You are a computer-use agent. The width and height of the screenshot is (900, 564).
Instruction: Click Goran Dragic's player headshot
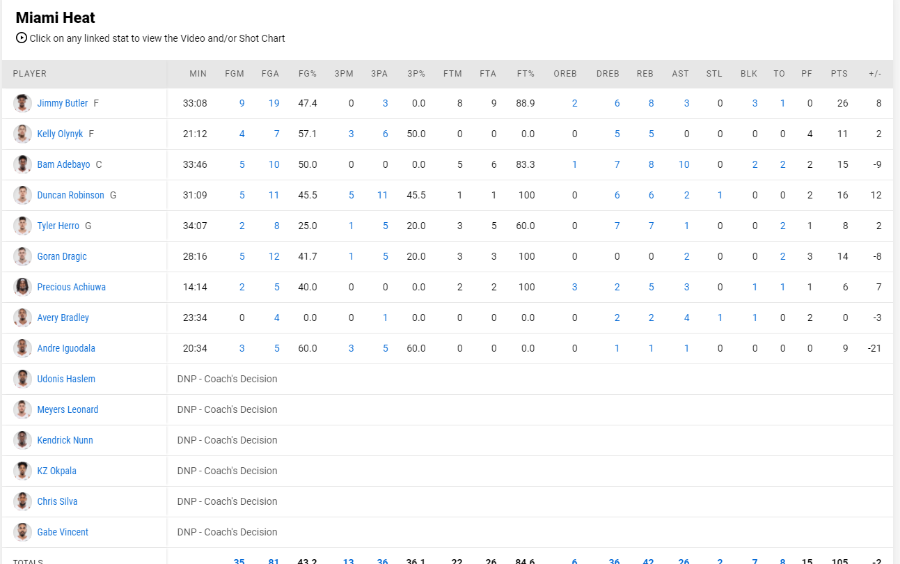click(x=22, y=256)
